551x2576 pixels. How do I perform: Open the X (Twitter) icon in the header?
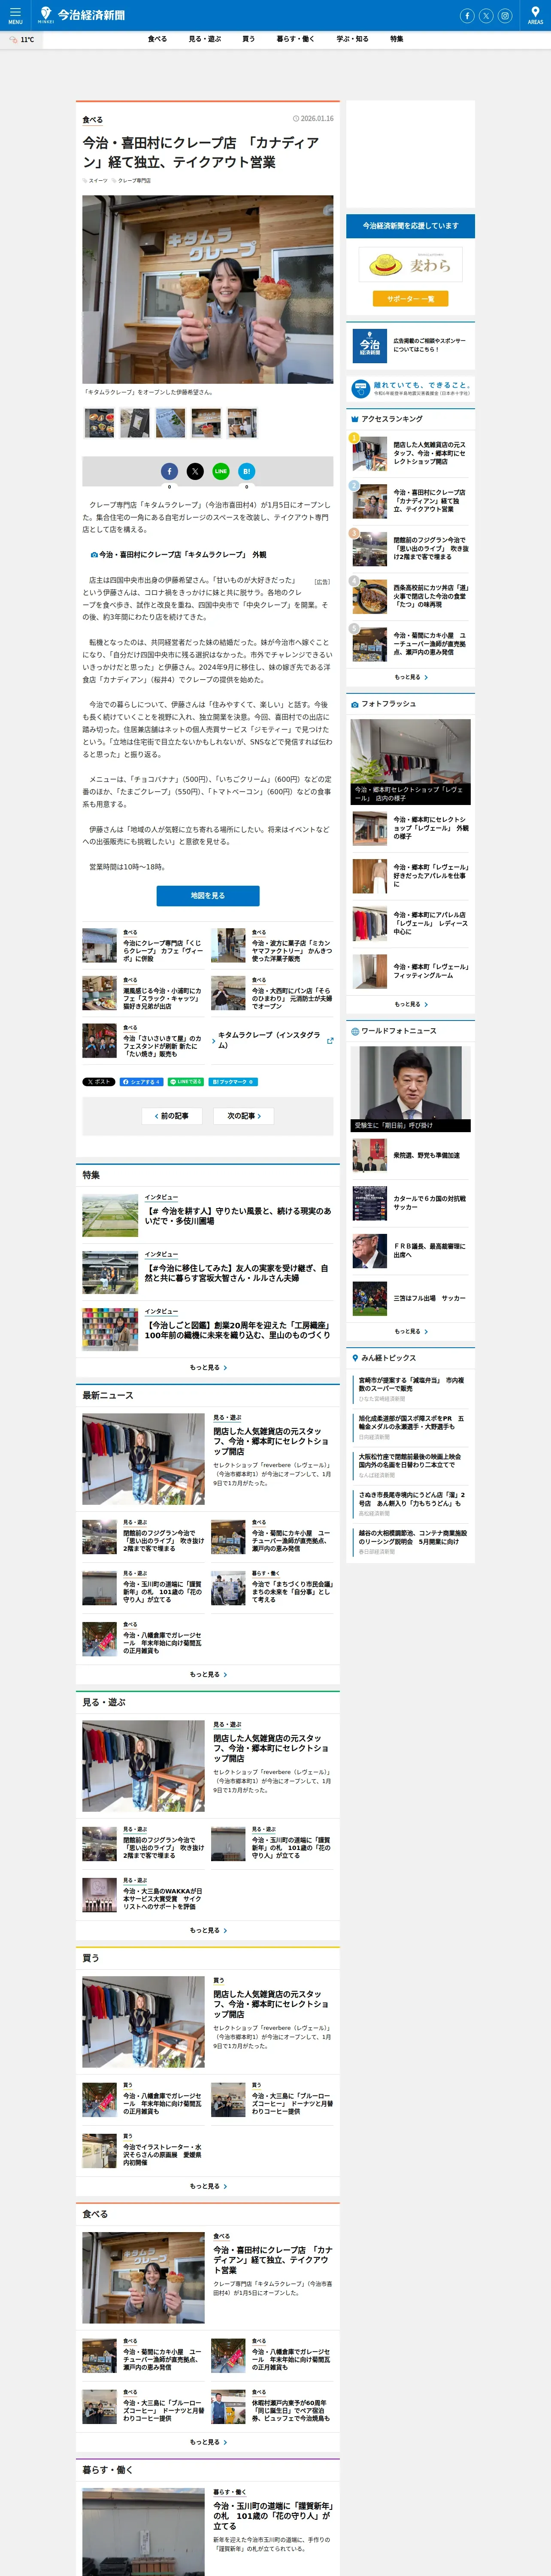click(486, 15)
